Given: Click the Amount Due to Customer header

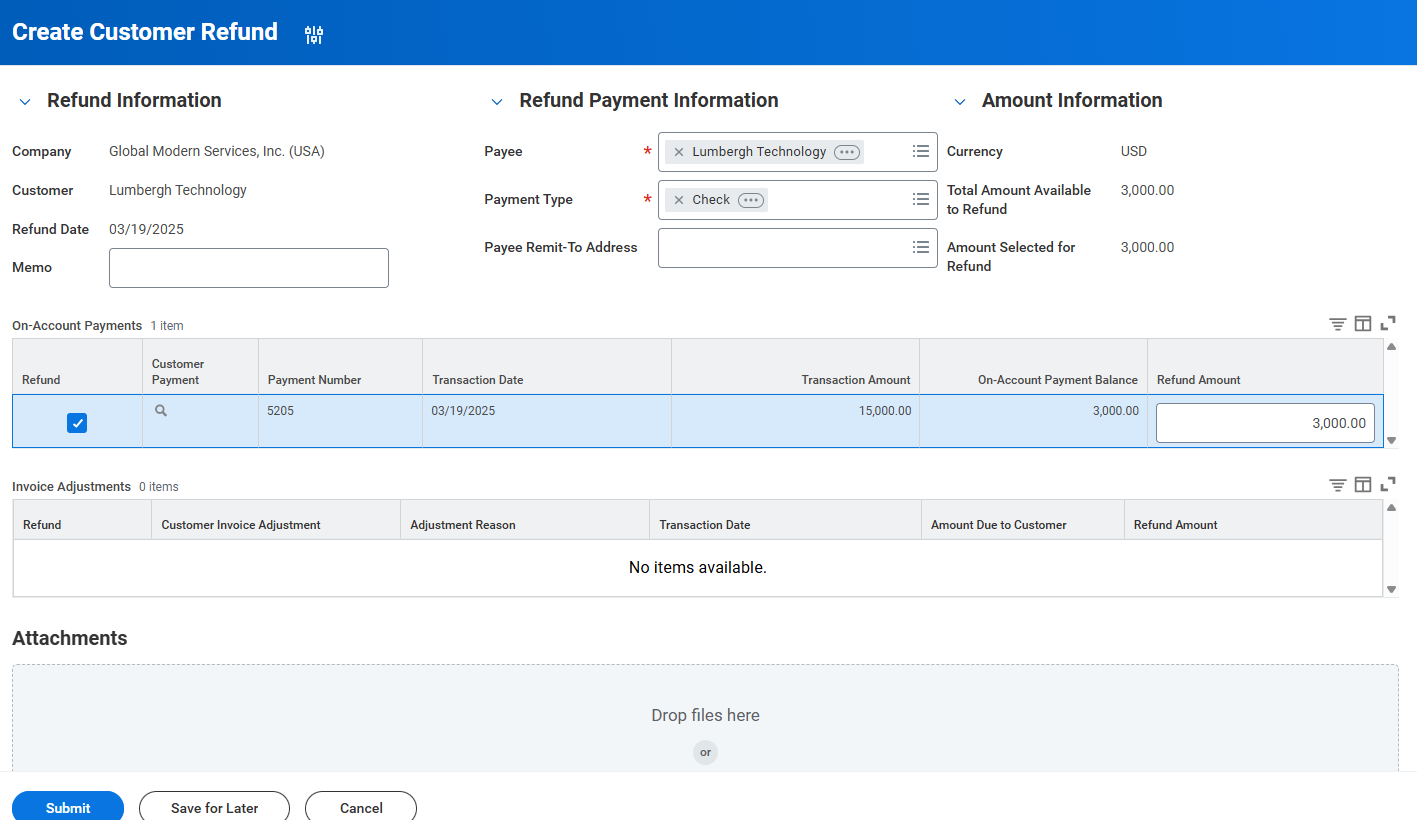Looking at the screenshot, I should [x=1021, y=520].
